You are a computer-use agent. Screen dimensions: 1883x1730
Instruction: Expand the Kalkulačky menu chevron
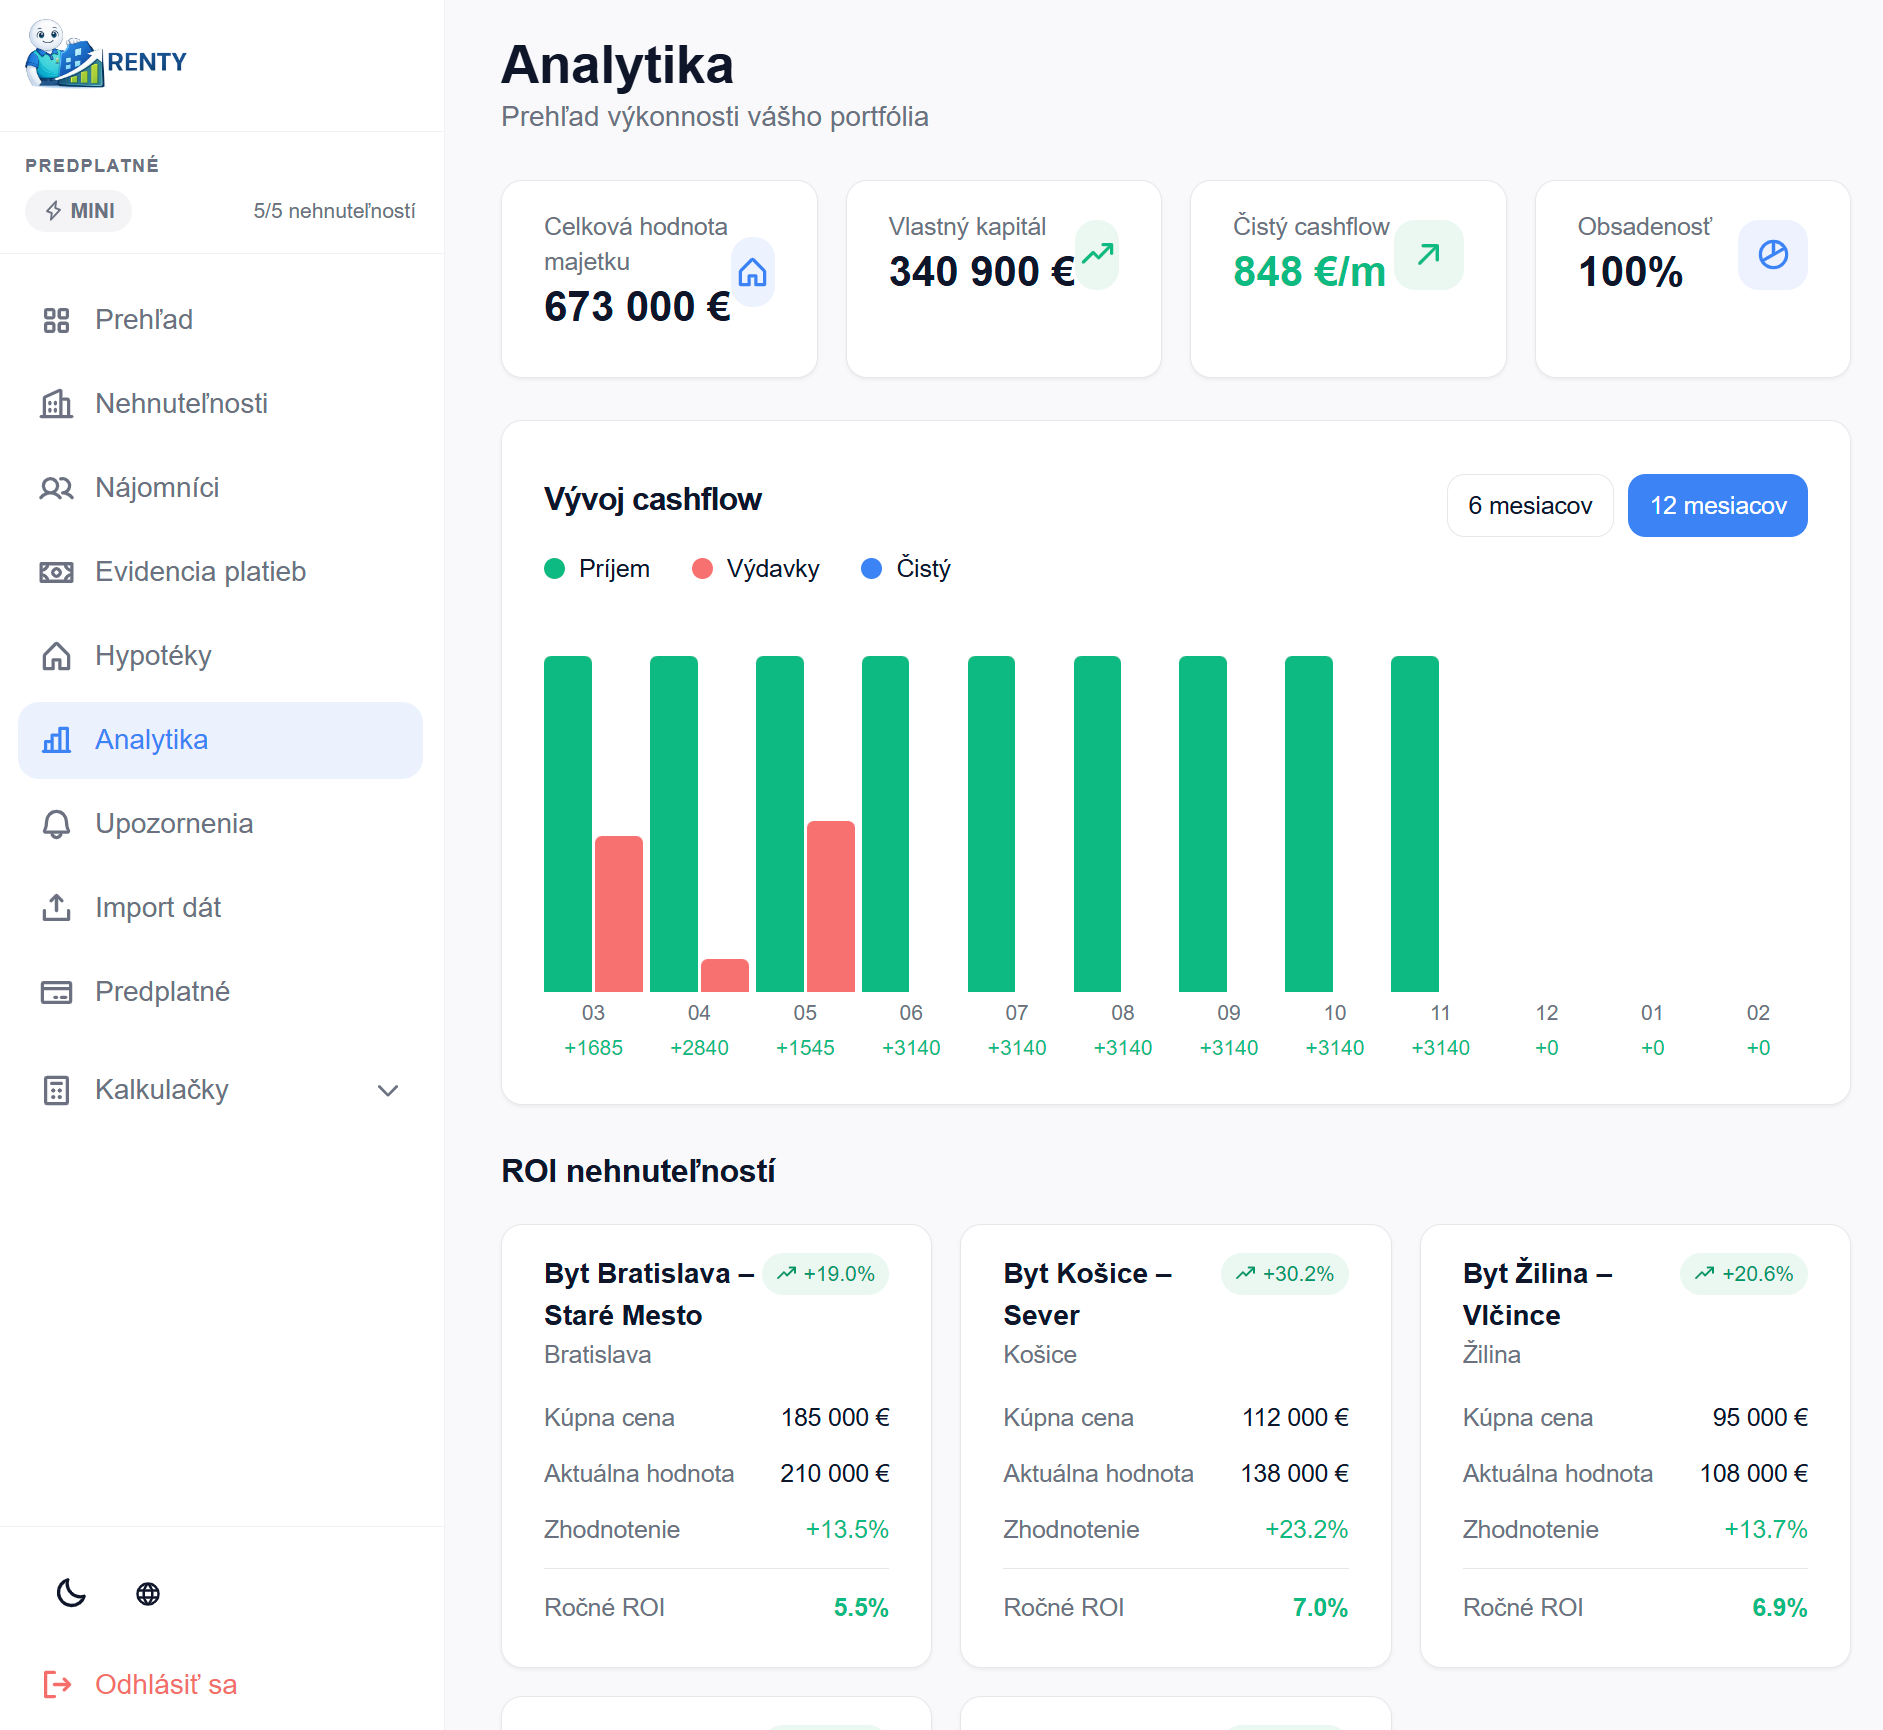(x=388, y=1091)
